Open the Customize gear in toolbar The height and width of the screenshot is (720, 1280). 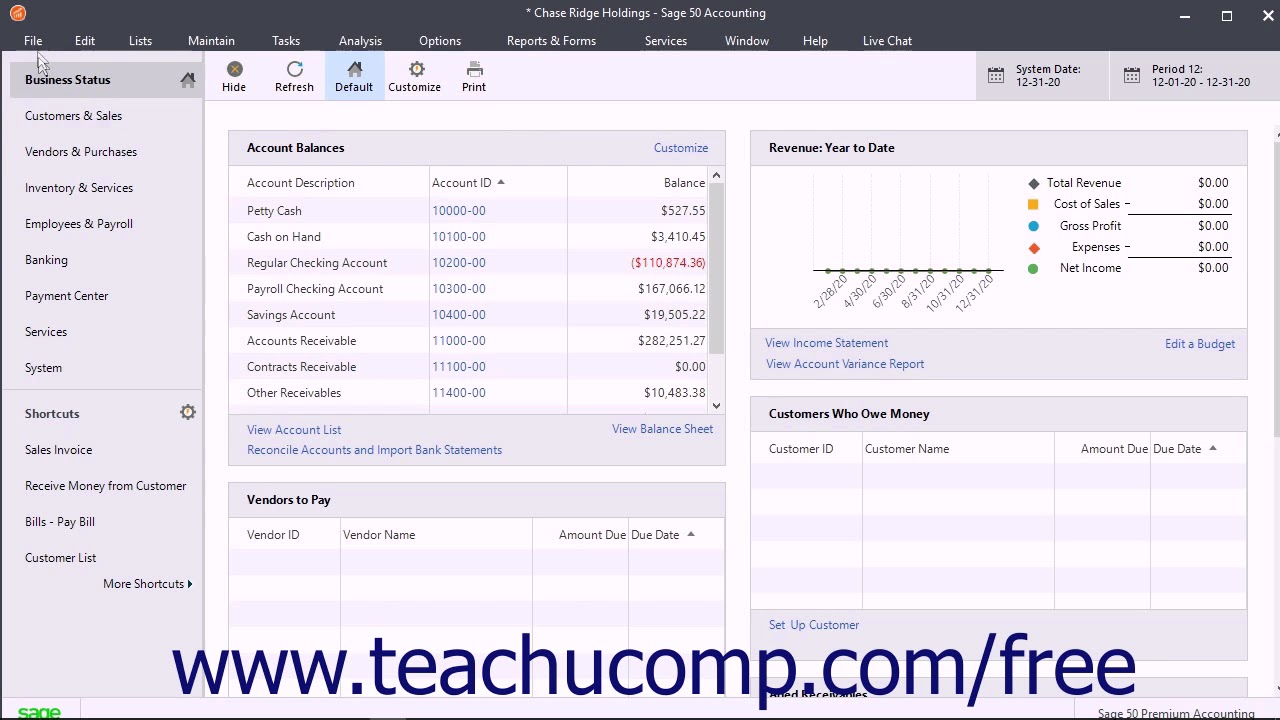click(x=416, y=69)
